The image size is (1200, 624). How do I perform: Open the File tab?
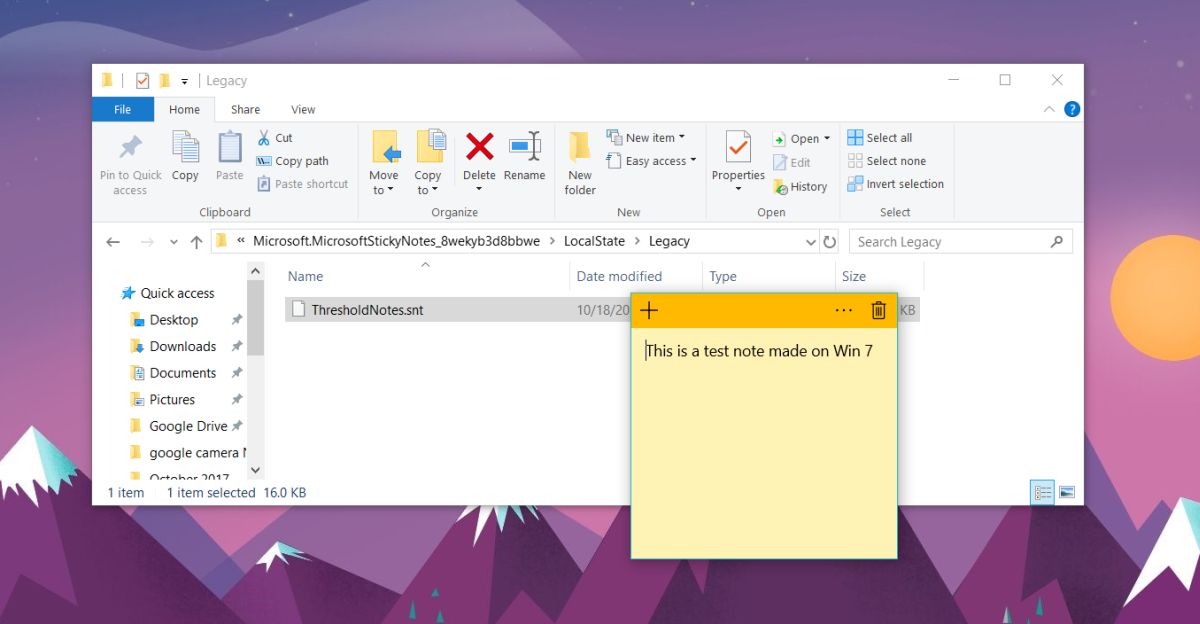(123, 109)
